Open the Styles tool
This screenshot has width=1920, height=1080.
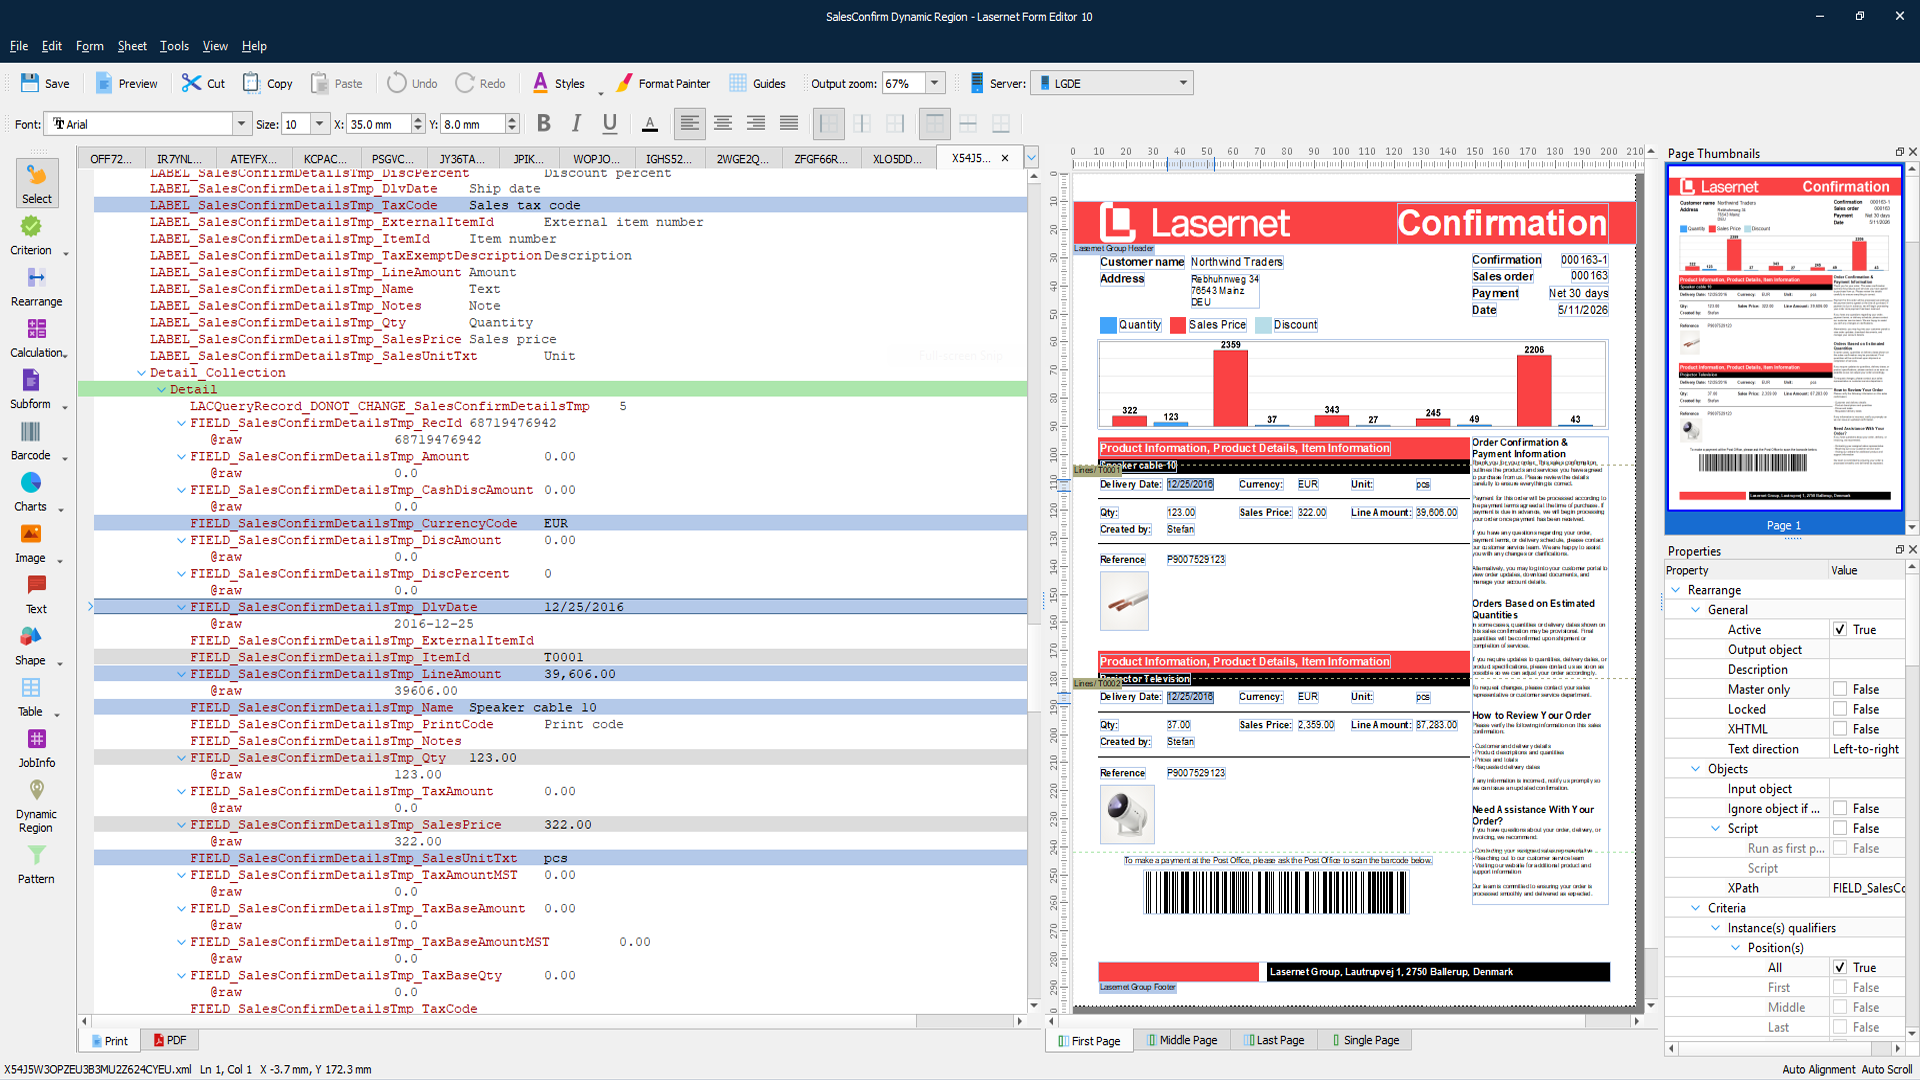pos(559,84)
